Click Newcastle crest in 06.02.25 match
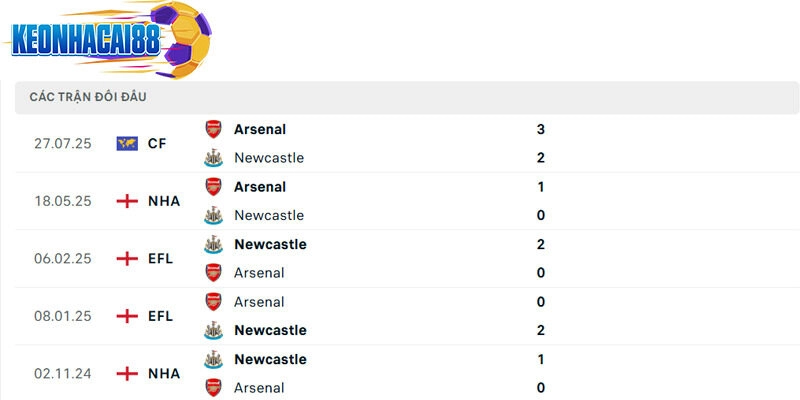800x400 pixels. tap(213, 244)
